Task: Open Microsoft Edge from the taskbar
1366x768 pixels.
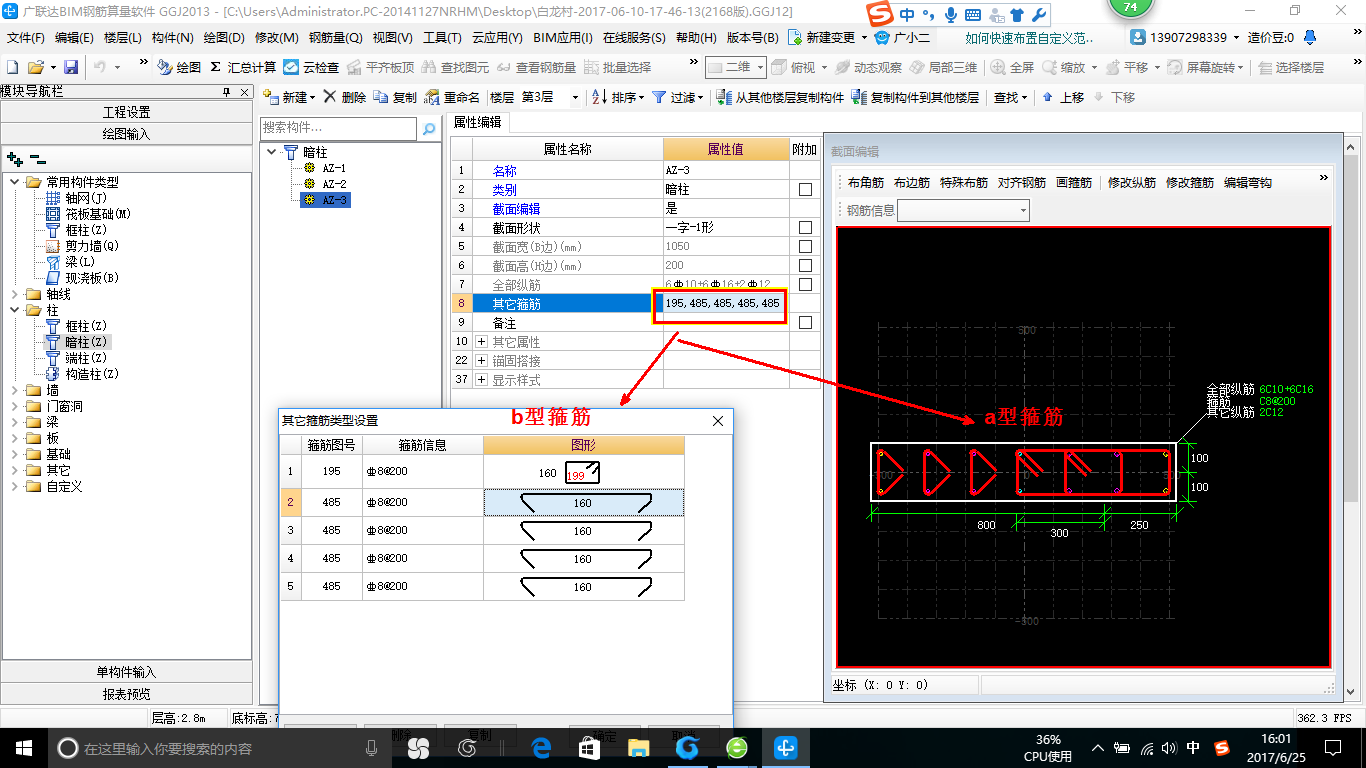Action: (x=541, y=747)
